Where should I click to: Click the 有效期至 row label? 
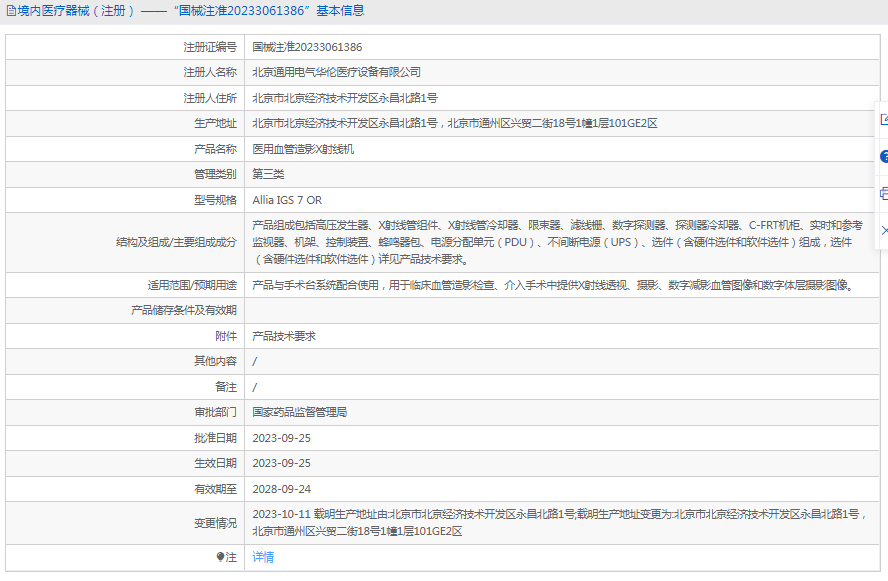(215, 489)
